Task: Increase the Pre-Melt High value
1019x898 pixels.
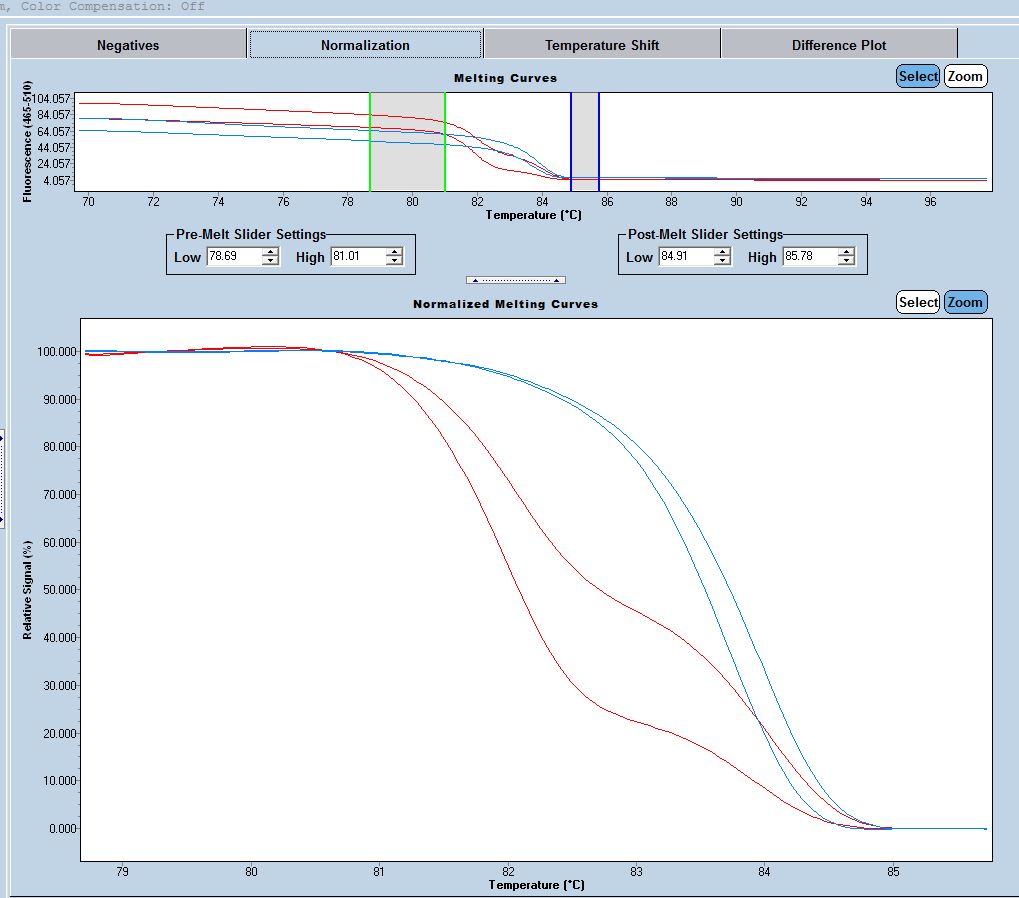Action: point(394,253)
